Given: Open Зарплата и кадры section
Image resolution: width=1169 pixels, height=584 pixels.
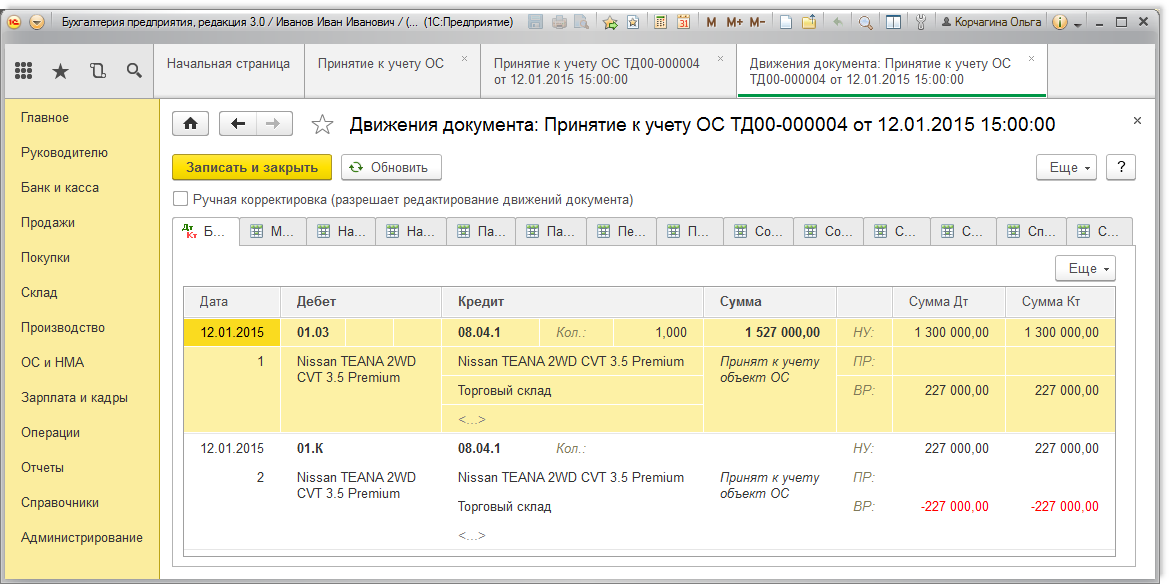Looking at the screenshot, I should pyautogui.click(x=74, y=398).
